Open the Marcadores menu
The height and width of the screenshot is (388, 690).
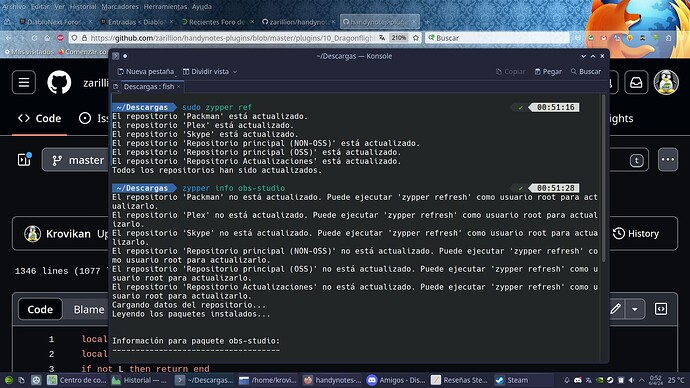(x=120, y=7)
